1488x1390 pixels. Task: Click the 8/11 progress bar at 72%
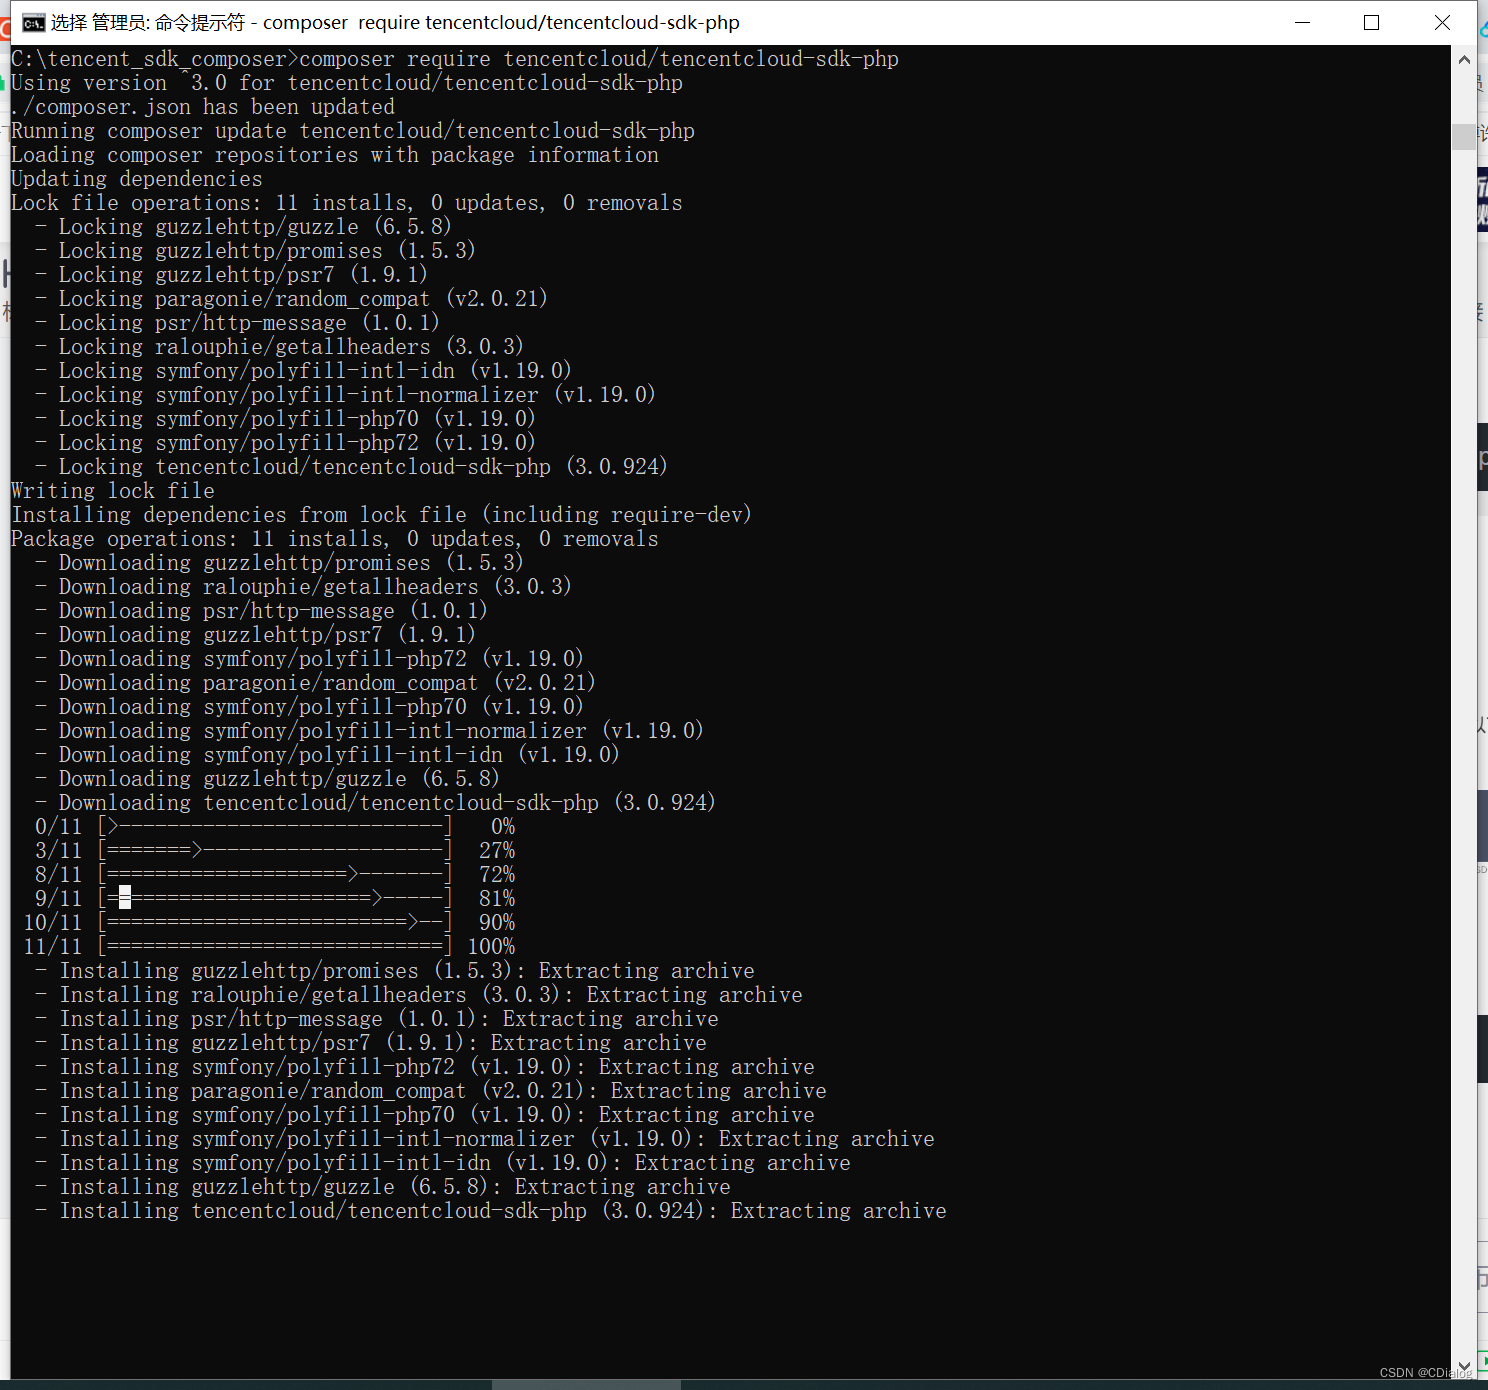(275, 875)
